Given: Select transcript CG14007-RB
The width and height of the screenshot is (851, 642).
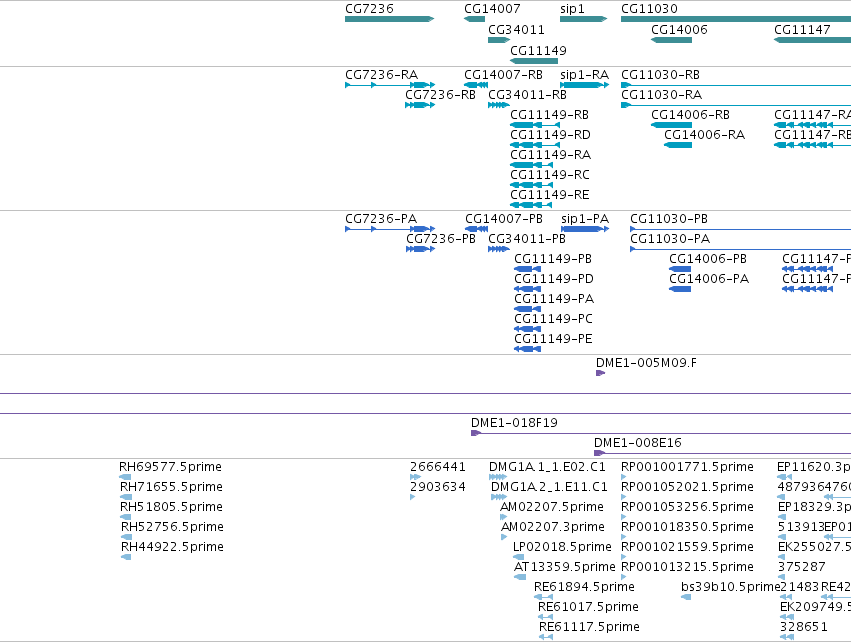Looking at the screenshot, I should [x=476, y=85].
